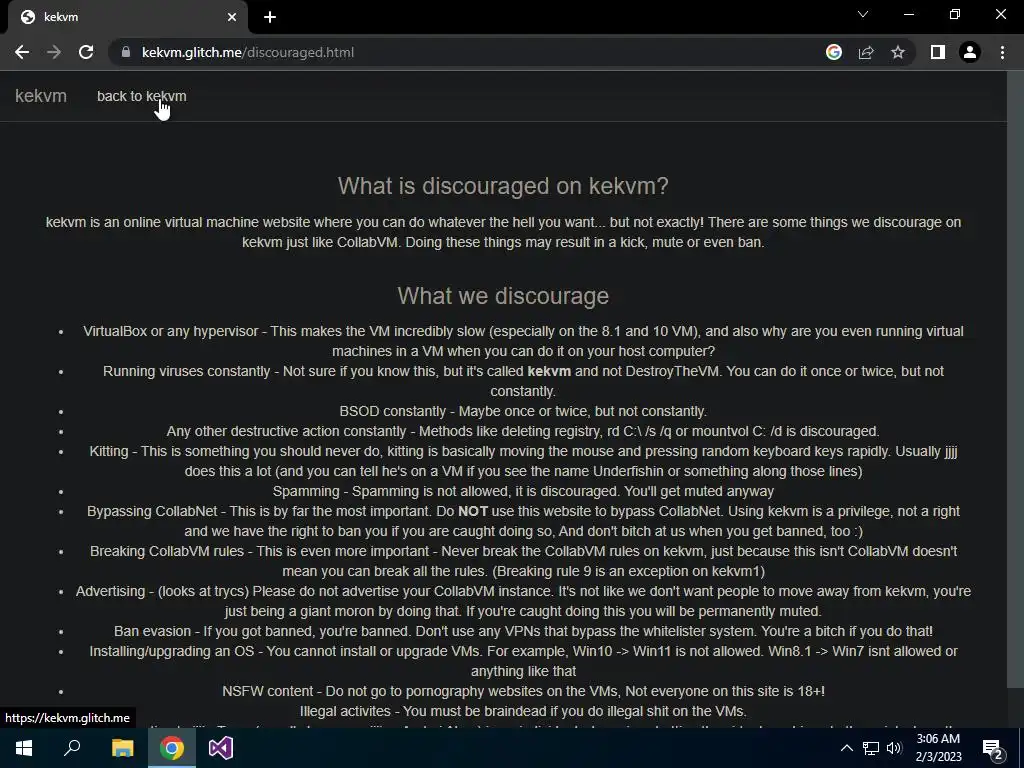Open a new browser tab

(x=270, y=17)
